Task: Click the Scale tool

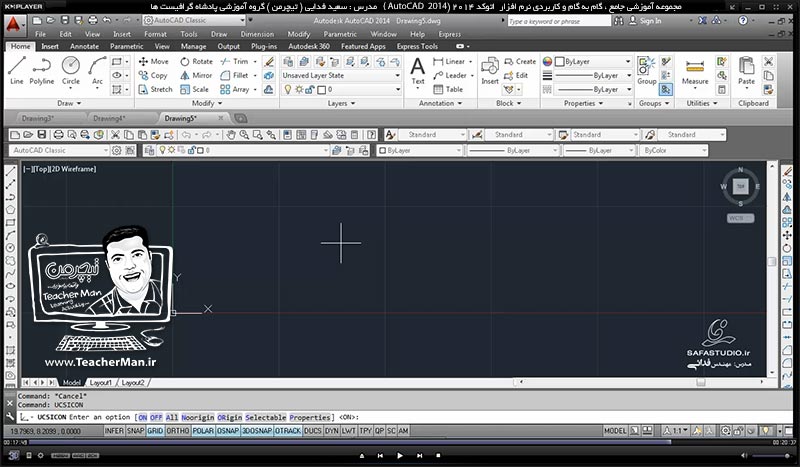Action: [194, 89]
